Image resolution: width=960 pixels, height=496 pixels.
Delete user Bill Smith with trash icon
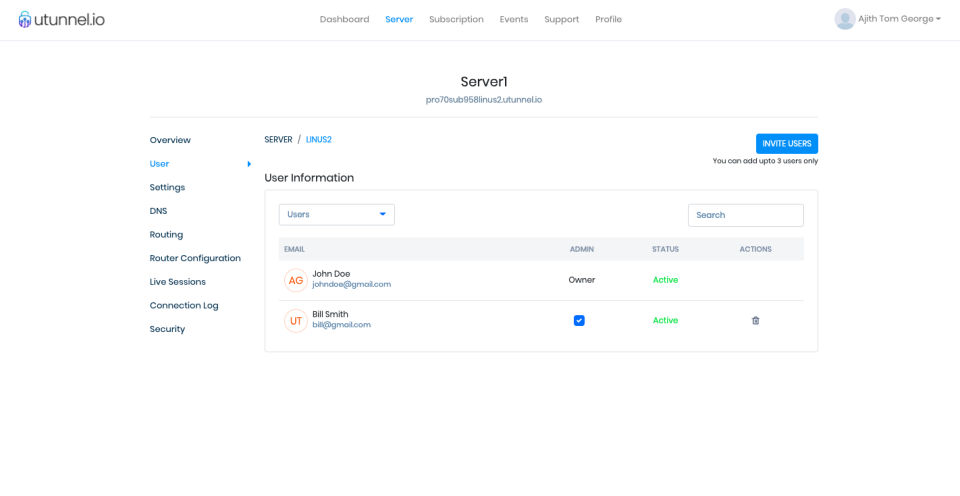point(756,320)
